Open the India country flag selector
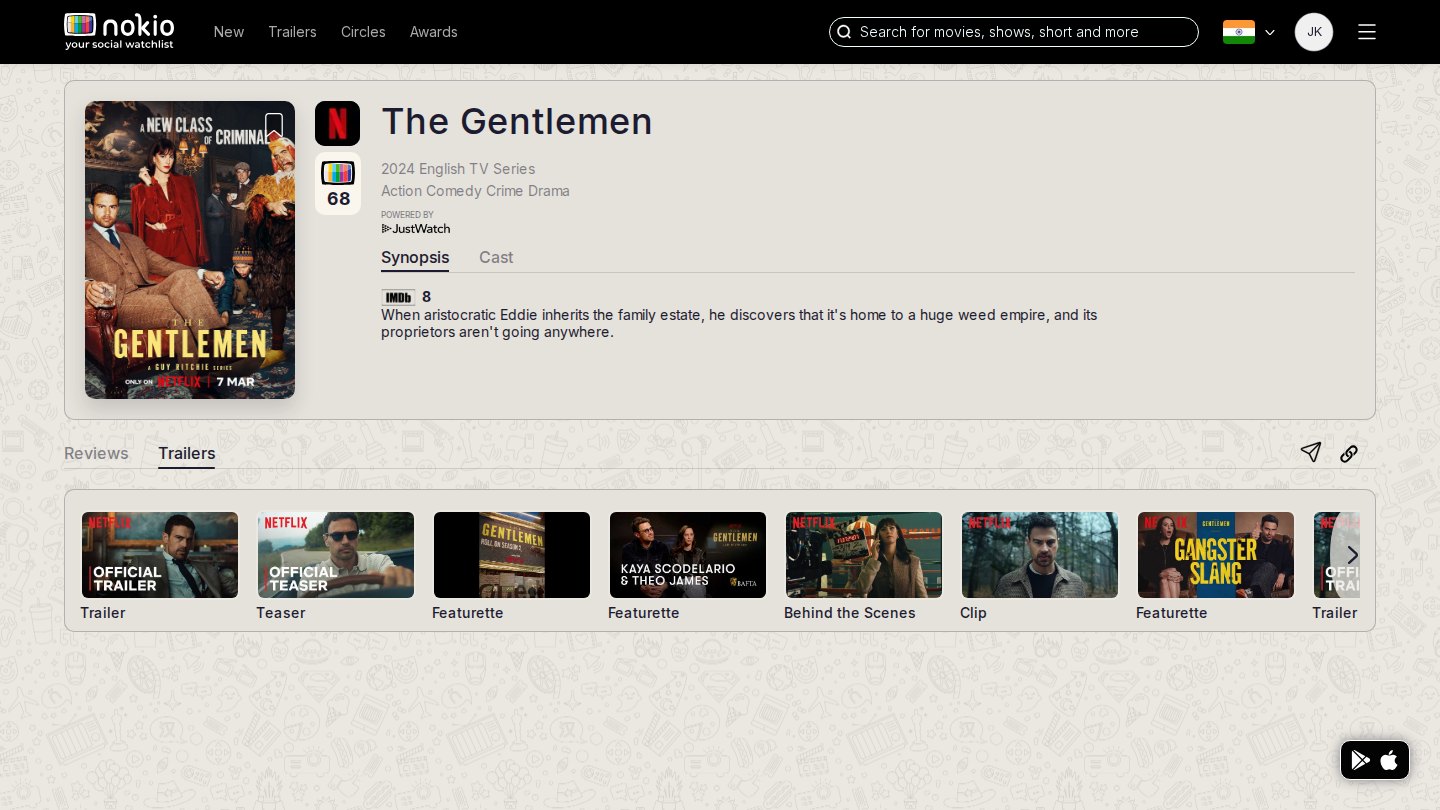The height and width of the screenshot is (810, 1440). (x=1239, y=32)
